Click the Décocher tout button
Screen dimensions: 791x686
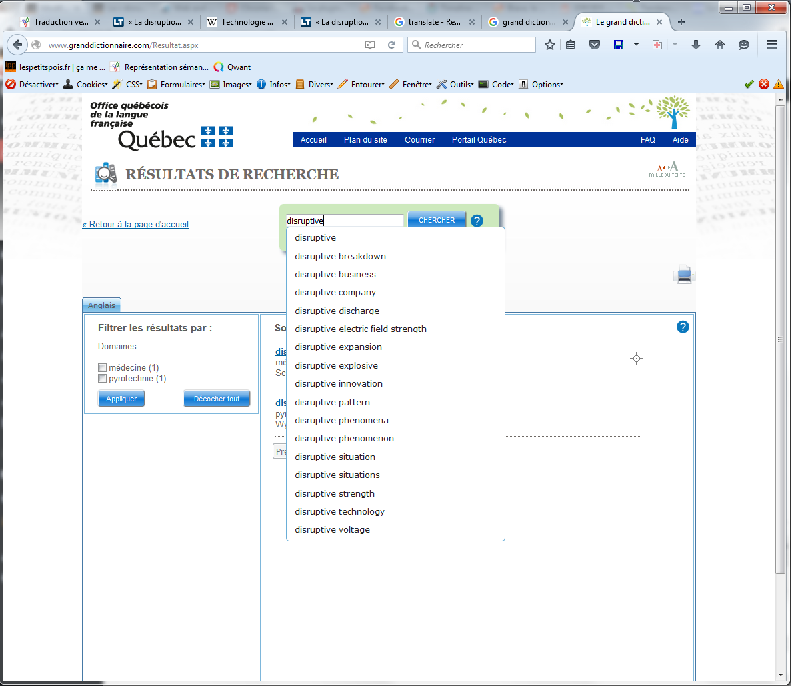[217, 398]
